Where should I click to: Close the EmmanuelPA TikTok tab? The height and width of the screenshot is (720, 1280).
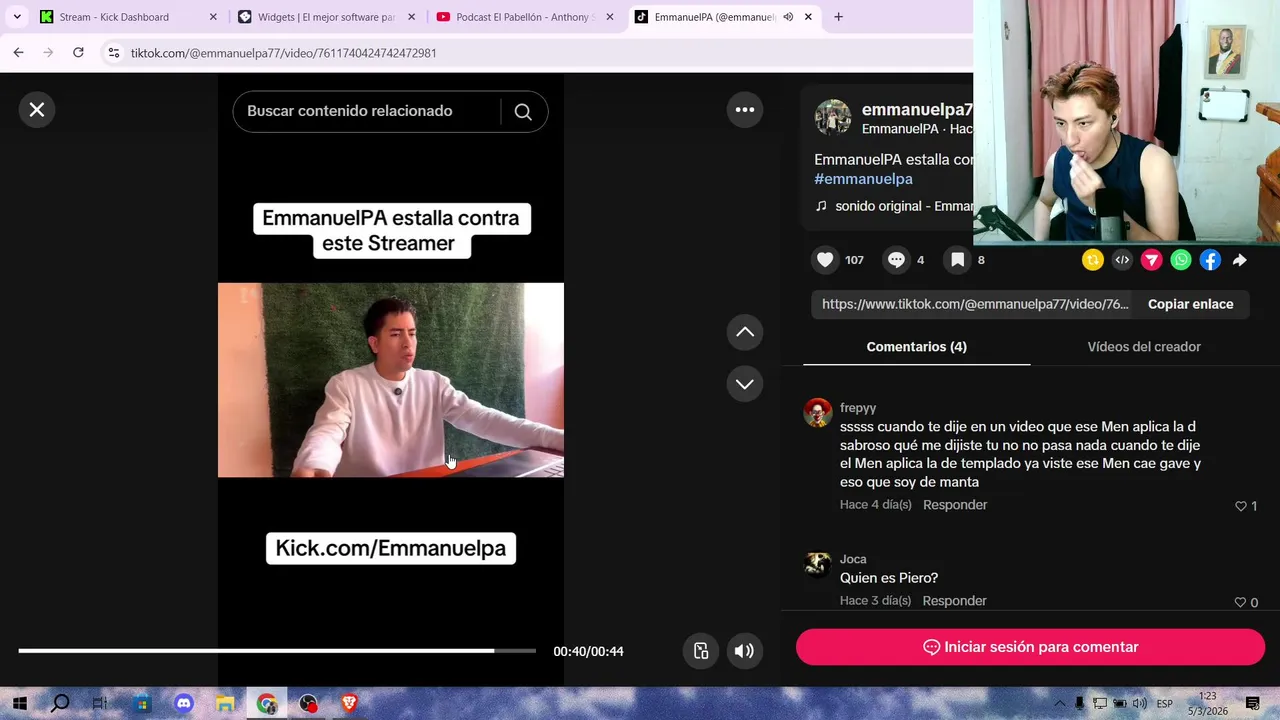click(808, 17)
